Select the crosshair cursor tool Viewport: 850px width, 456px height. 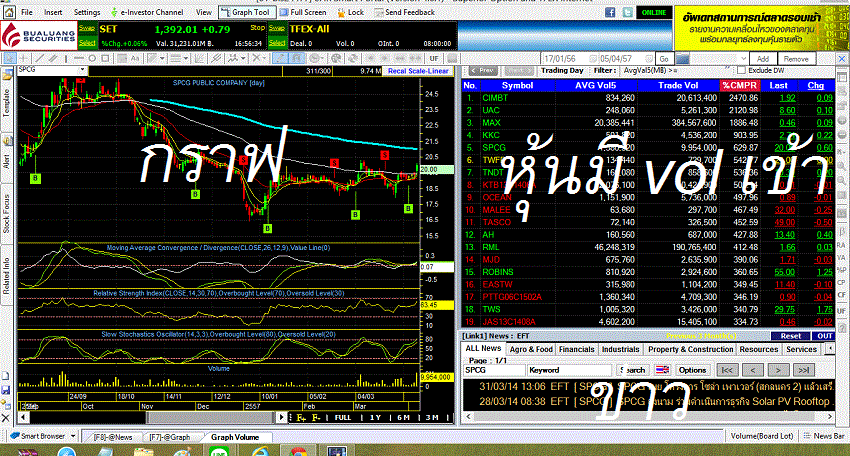(x=23, y=58)
